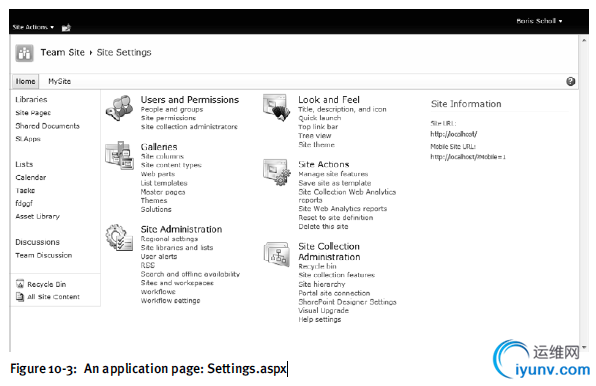Open Site libraries and lists

177,248
